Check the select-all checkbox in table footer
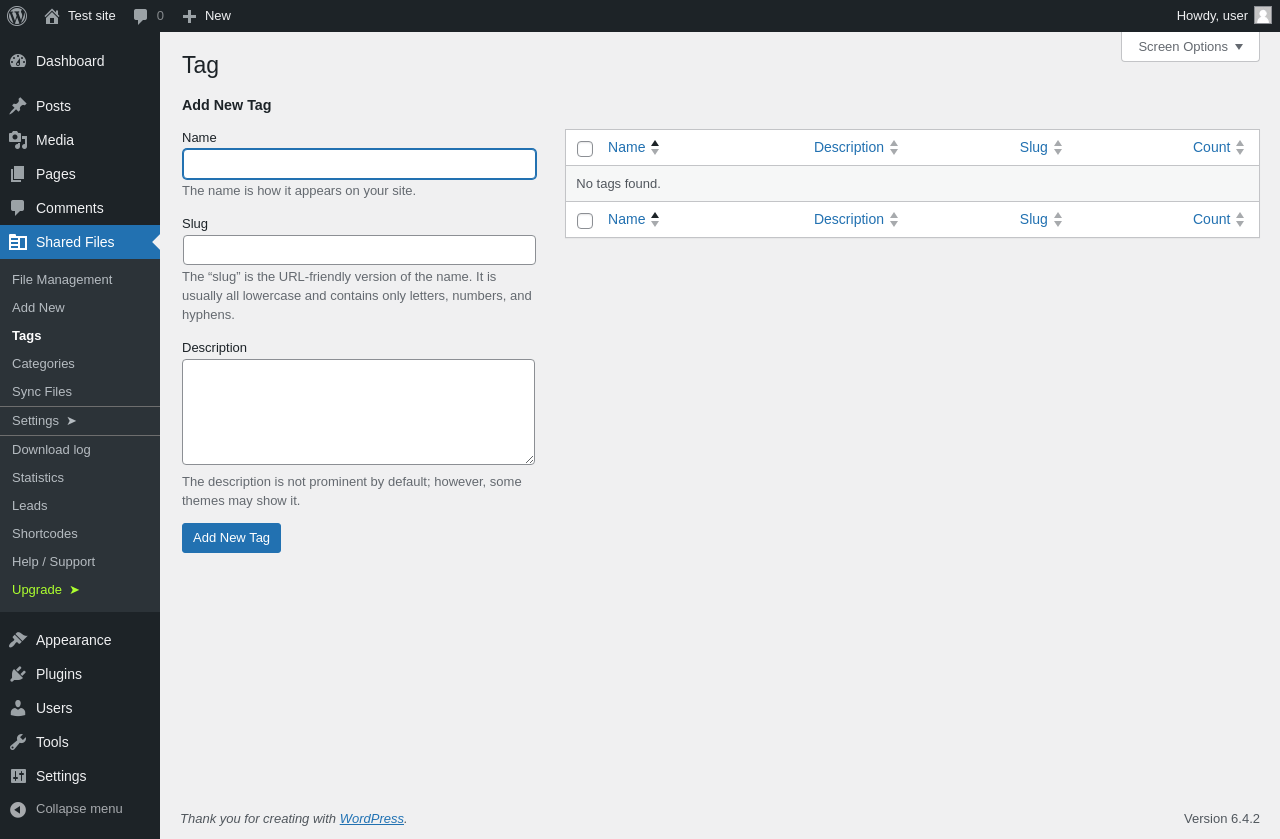This screenshot has width=1280, height=839. point(585,221)
